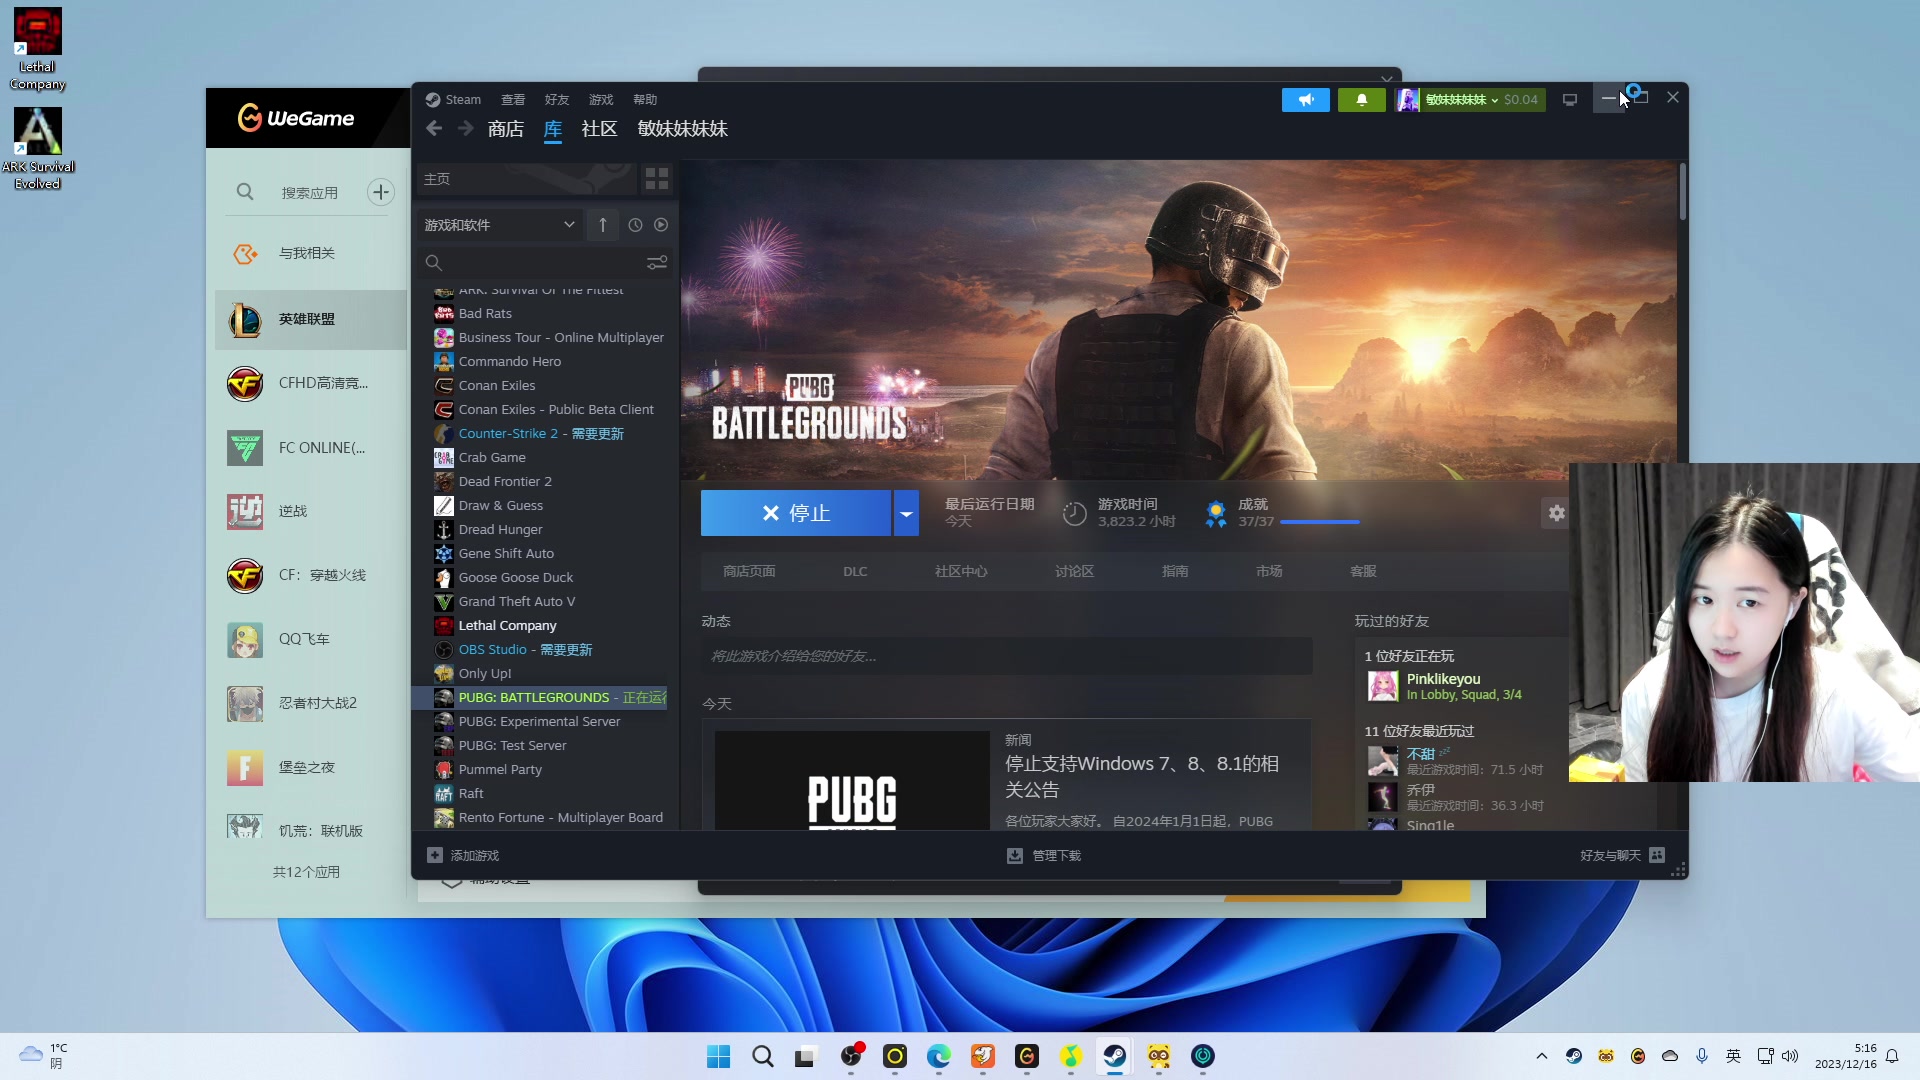Click Steam icon in taskbar

click(x=1115, y=1056)
